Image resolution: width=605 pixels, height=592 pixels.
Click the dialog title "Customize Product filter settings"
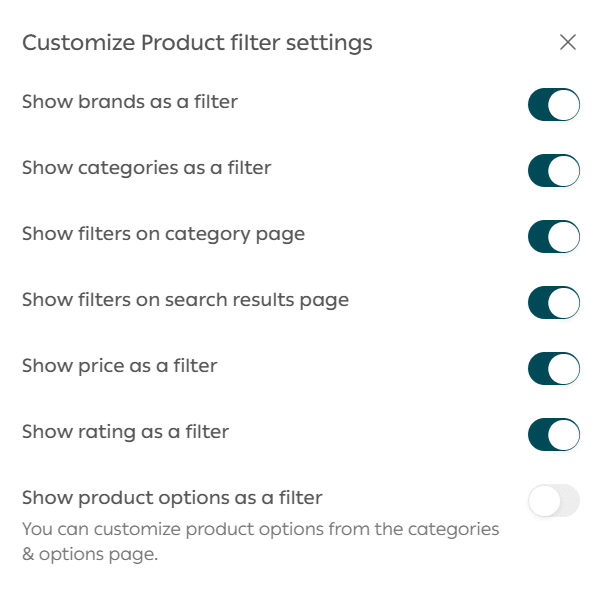tap(197, 43)
